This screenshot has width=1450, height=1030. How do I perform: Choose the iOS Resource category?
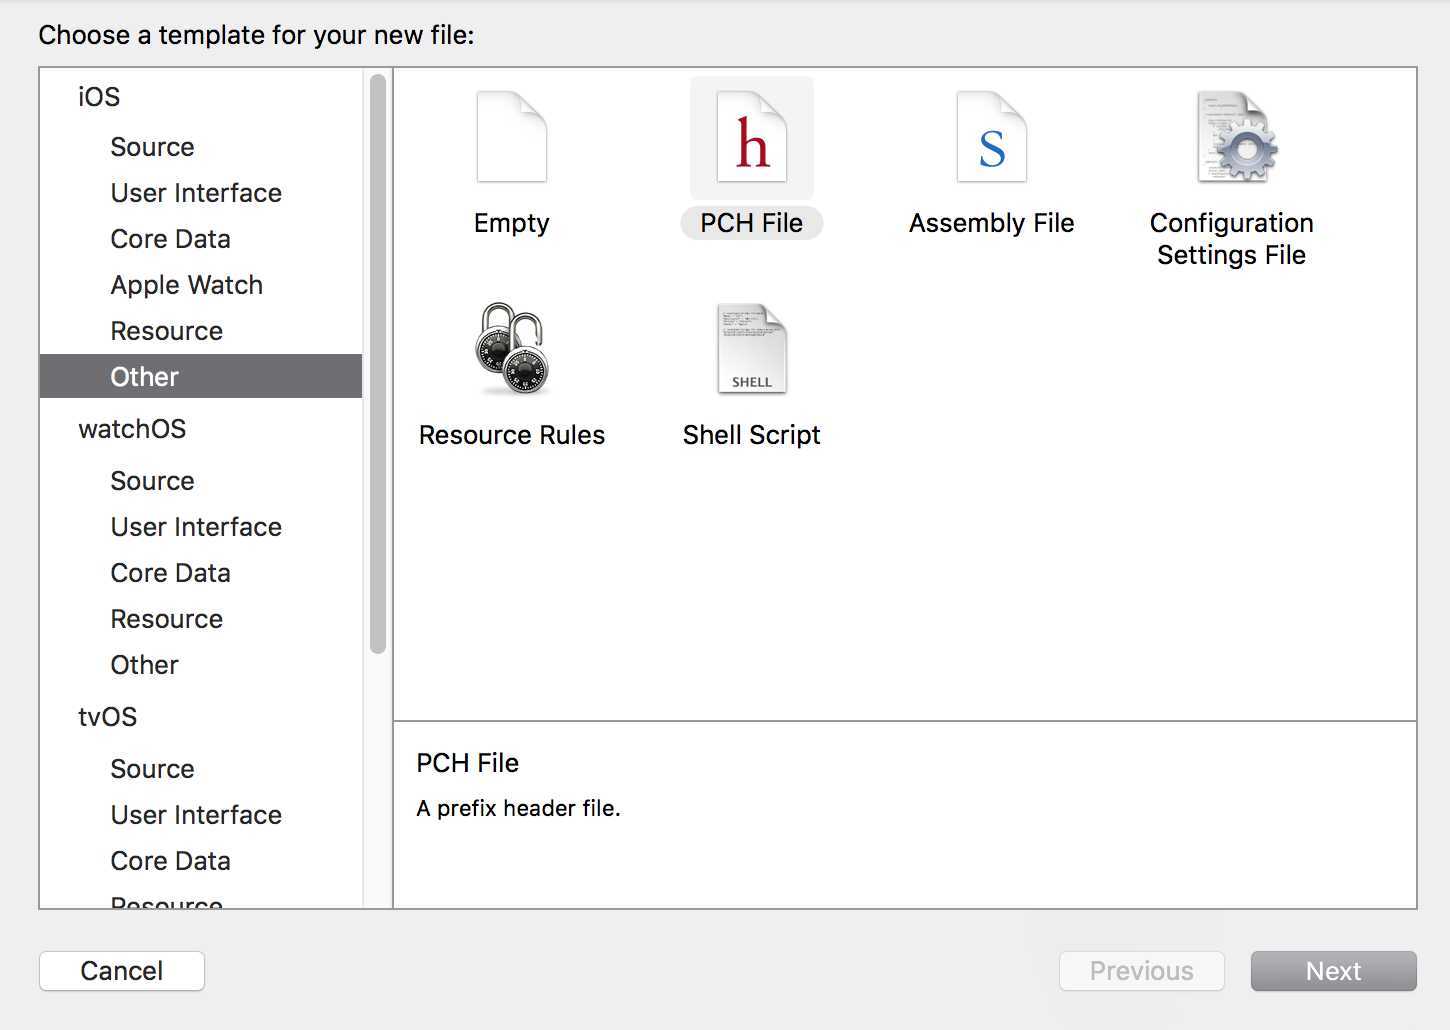(166, 331)
